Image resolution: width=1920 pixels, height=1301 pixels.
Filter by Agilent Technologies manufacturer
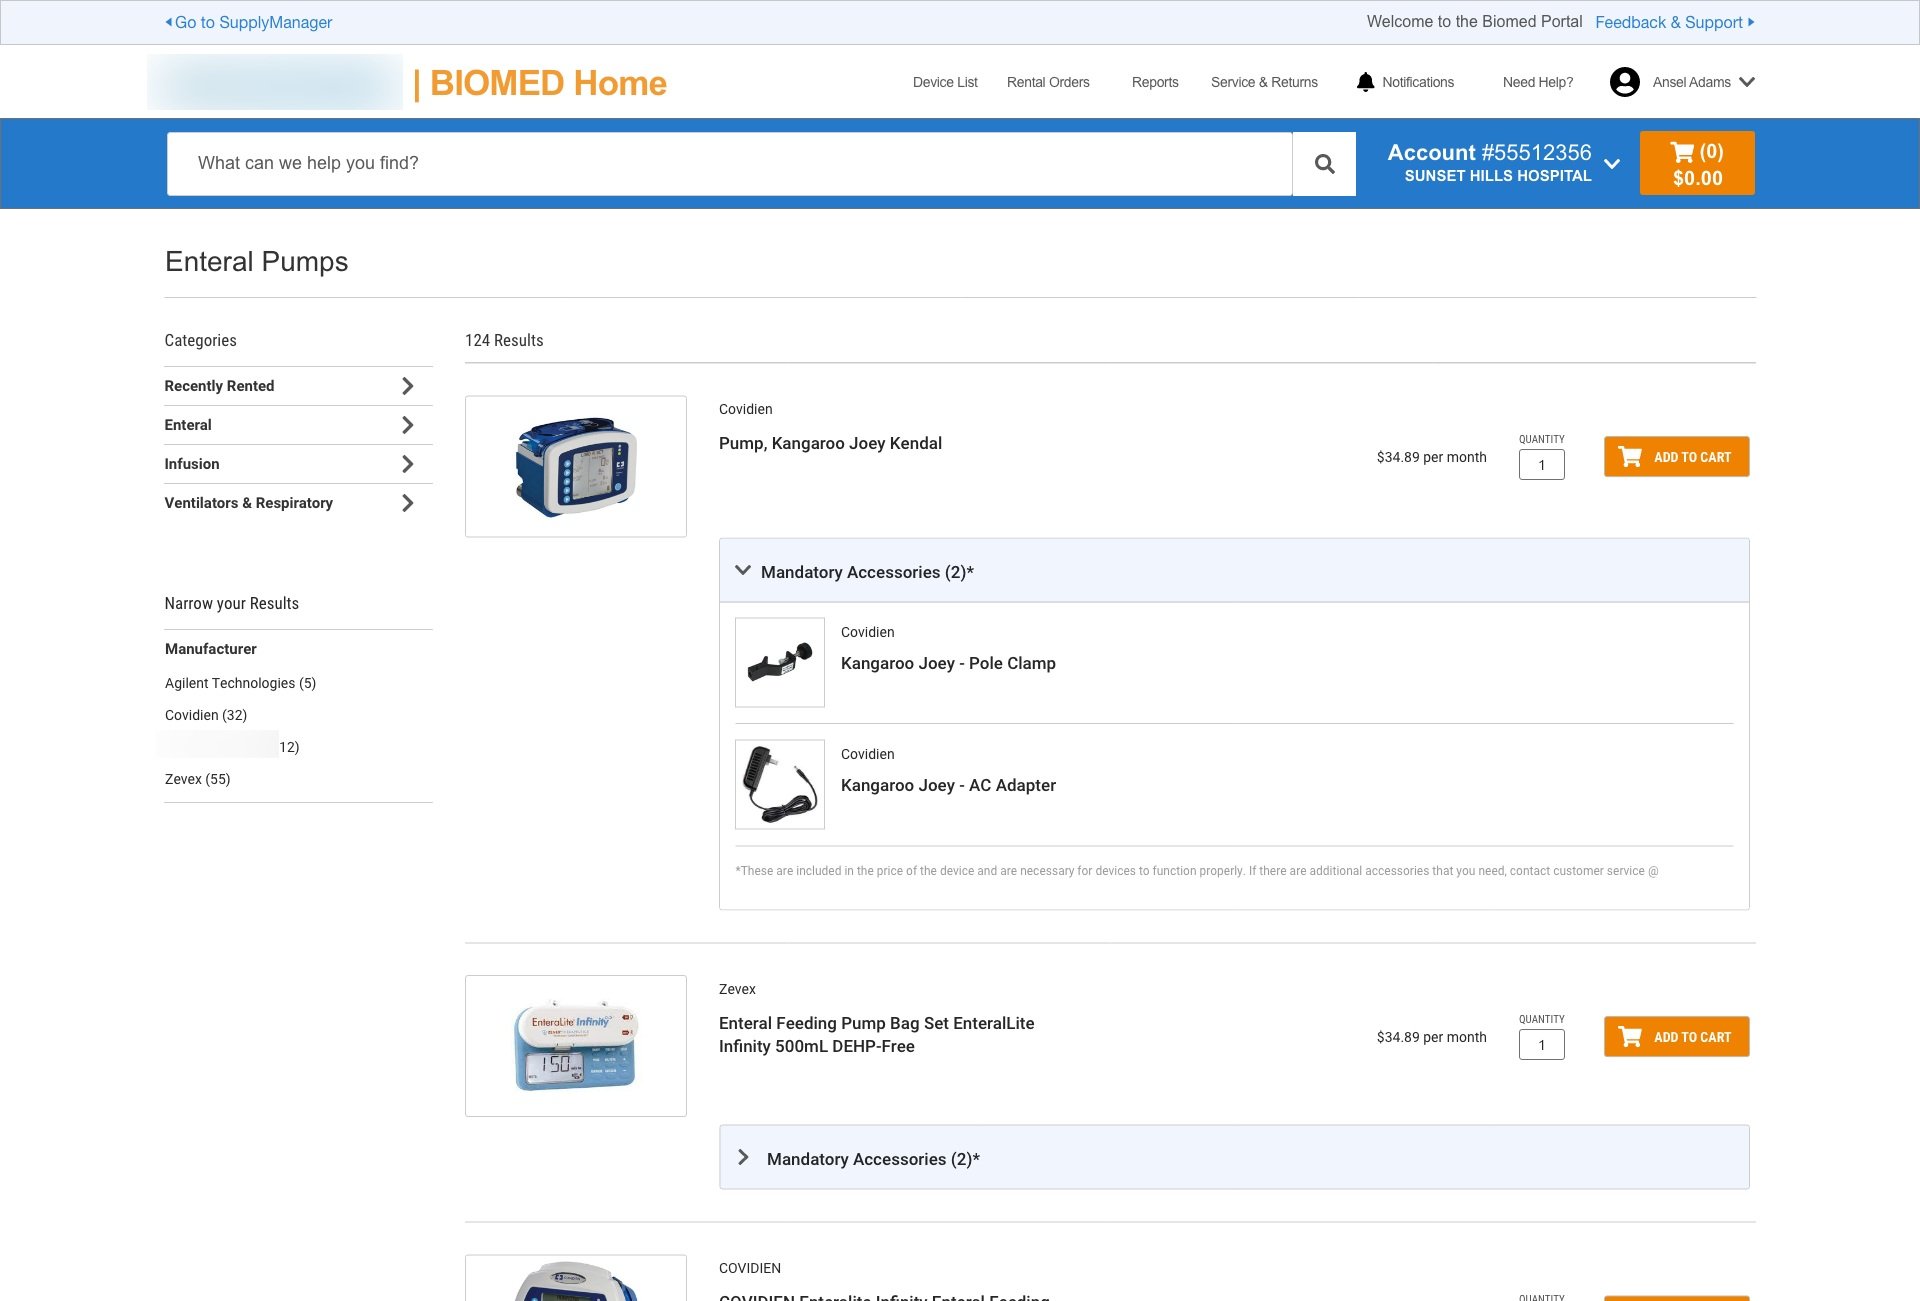[240, 683]
